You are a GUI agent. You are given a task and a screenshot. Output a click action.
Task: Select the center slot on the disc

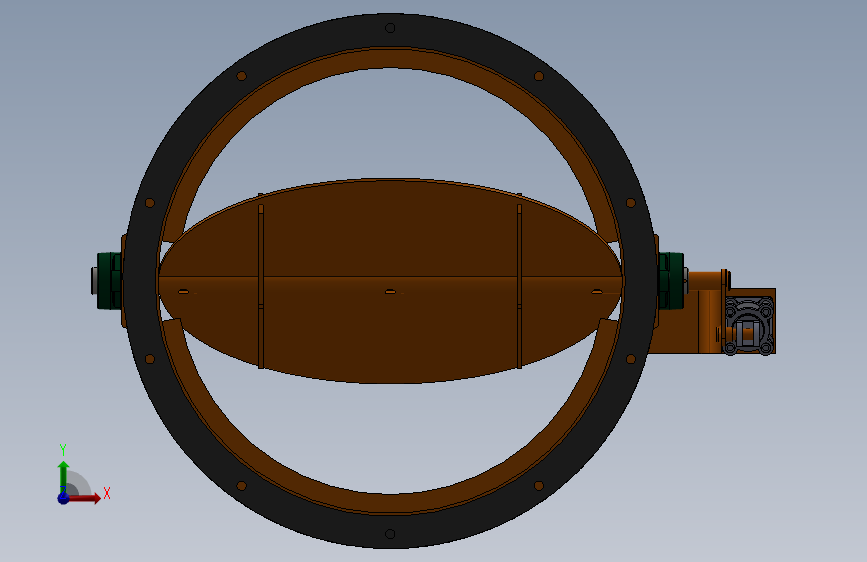[x=390, y=292]
